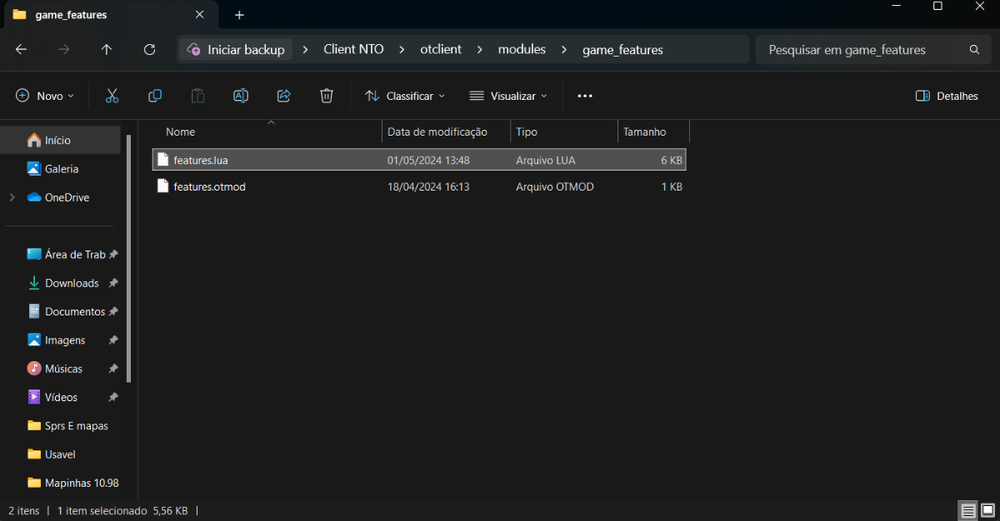Open a new tab with plus button
The height and width of the screenshot is (521, 1000).
(x=239, y=15)
